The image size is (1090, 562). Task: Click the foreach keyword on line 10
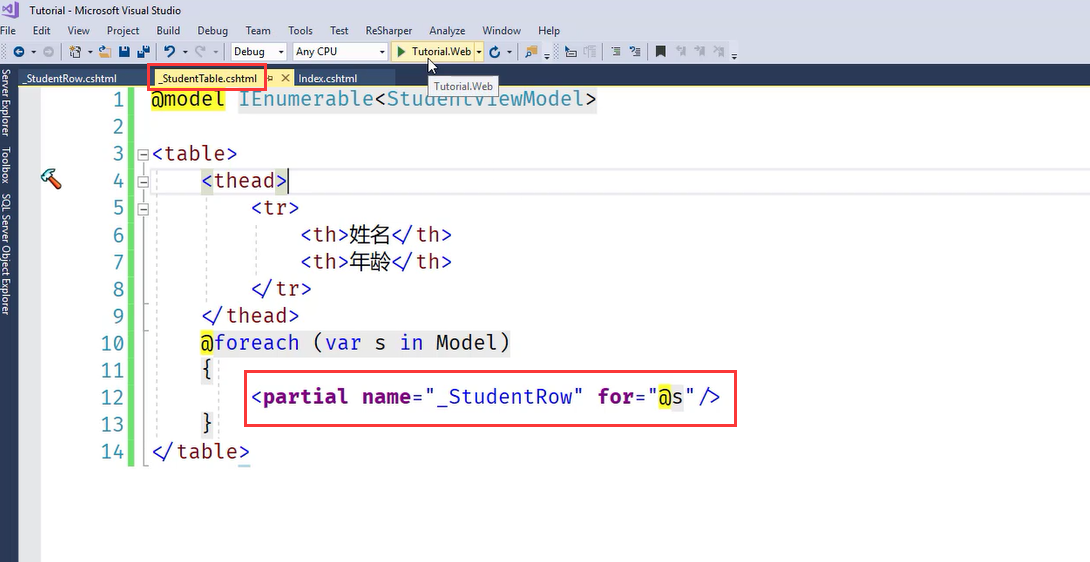(x=257, y=343)
